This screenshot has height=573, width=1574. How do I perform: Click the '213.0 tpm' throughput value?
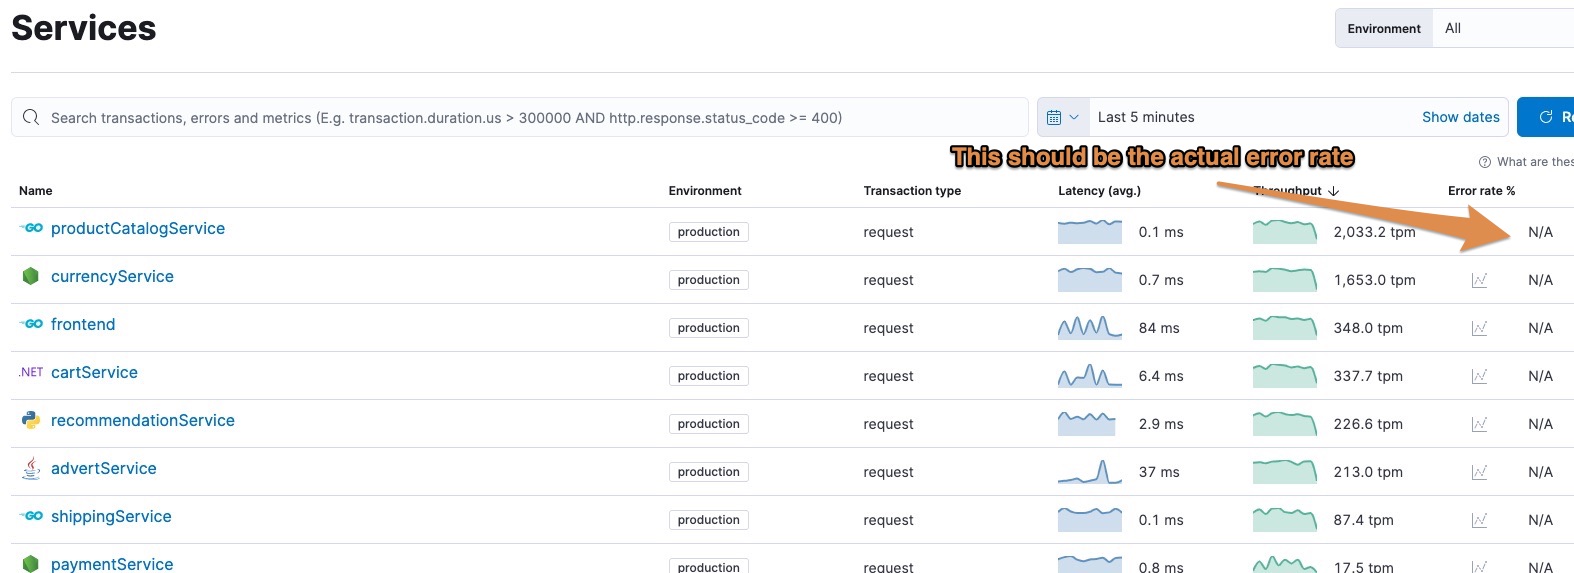(1368, 472)
